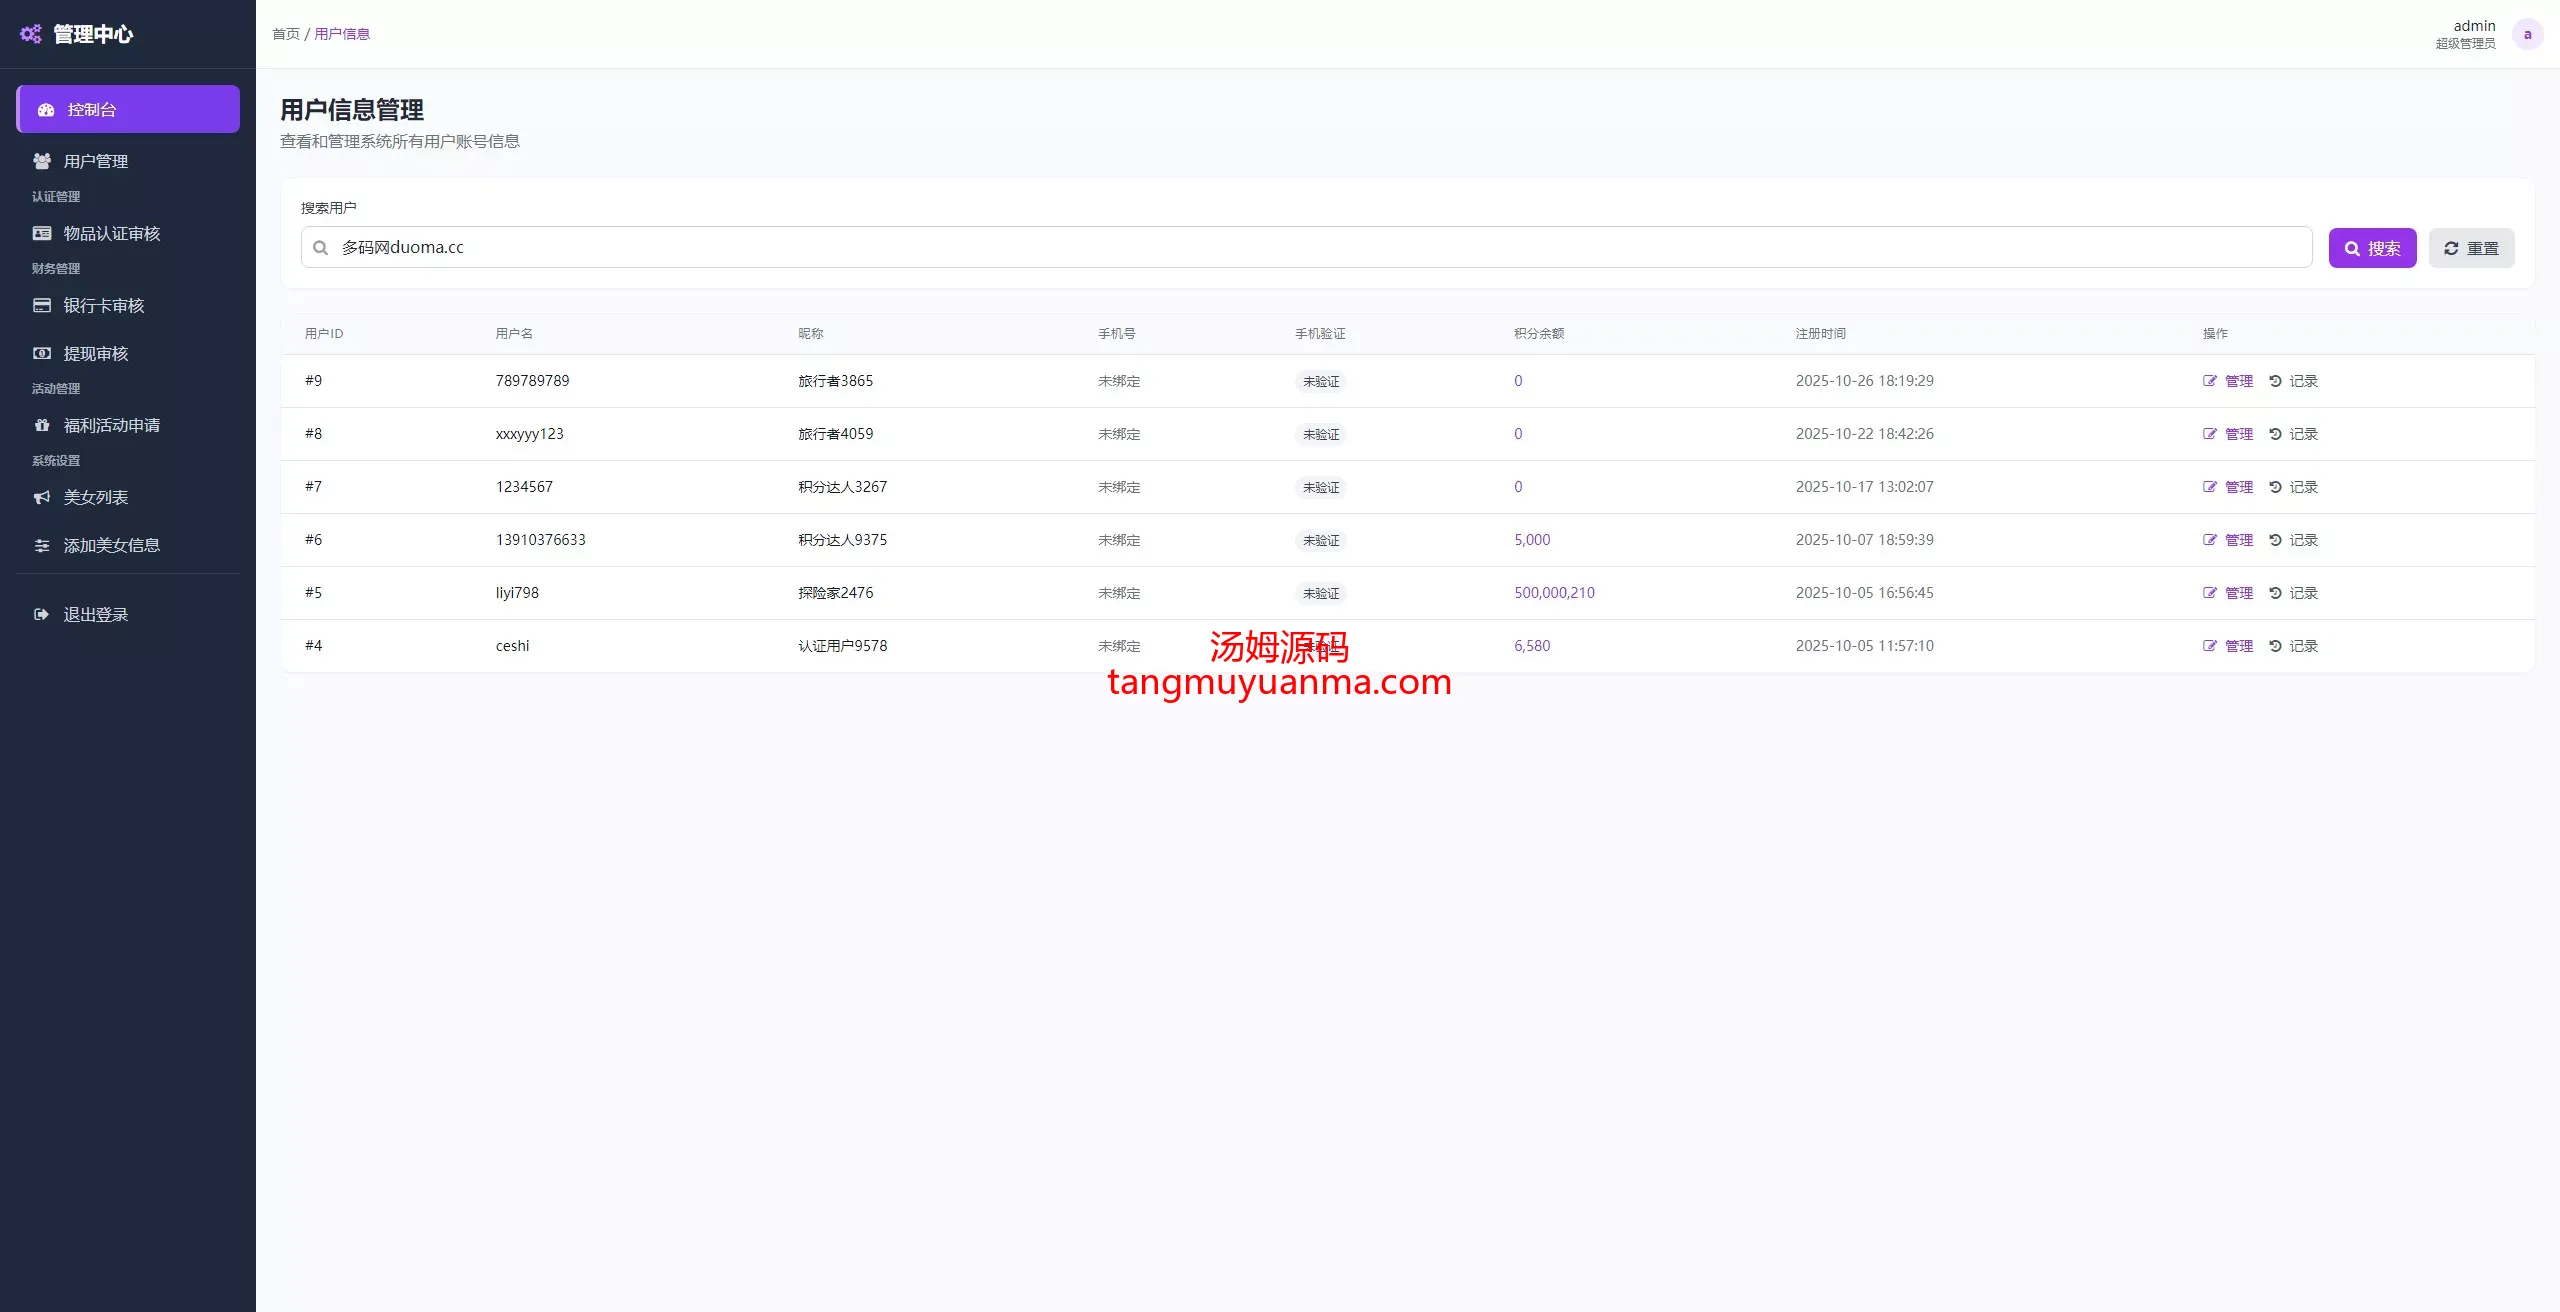Click the gears logo icon beside 管理中心
Screen dimensions: 2560x1312
(x=31, y=34)
